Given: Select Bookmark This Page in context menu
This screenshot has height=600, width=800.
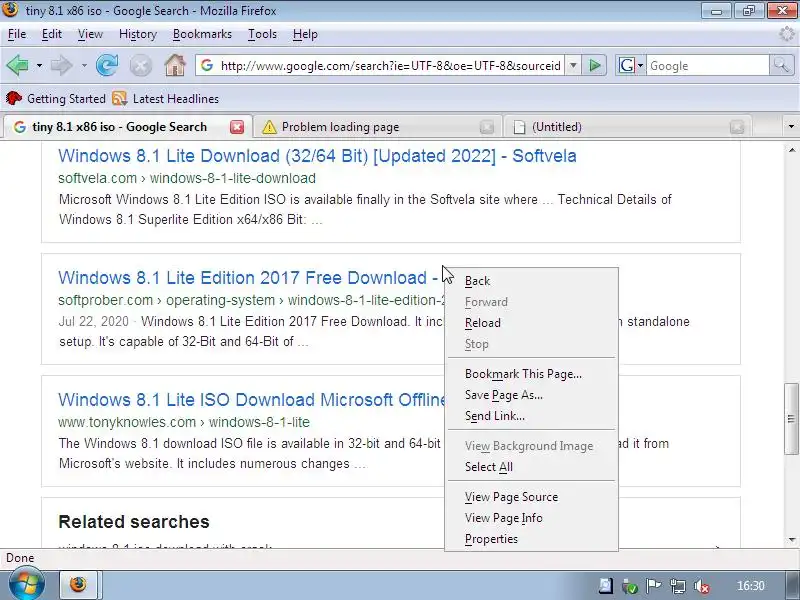Looking at the screenshot, I should (x=531, y=374).
